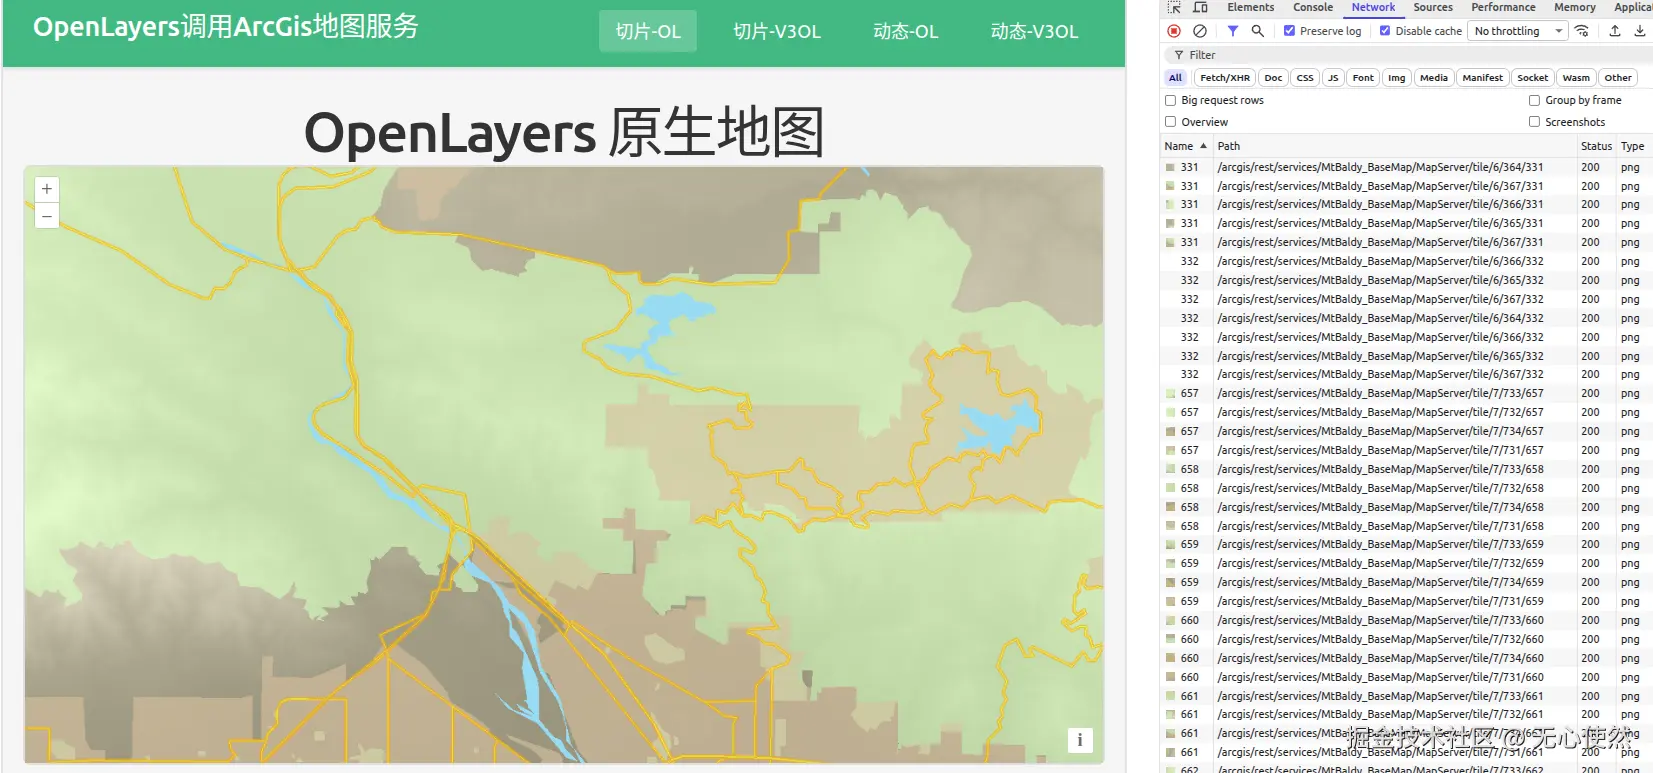Import HAR file with upload arrow
1653x773 pixels.
click(1615, 31)
